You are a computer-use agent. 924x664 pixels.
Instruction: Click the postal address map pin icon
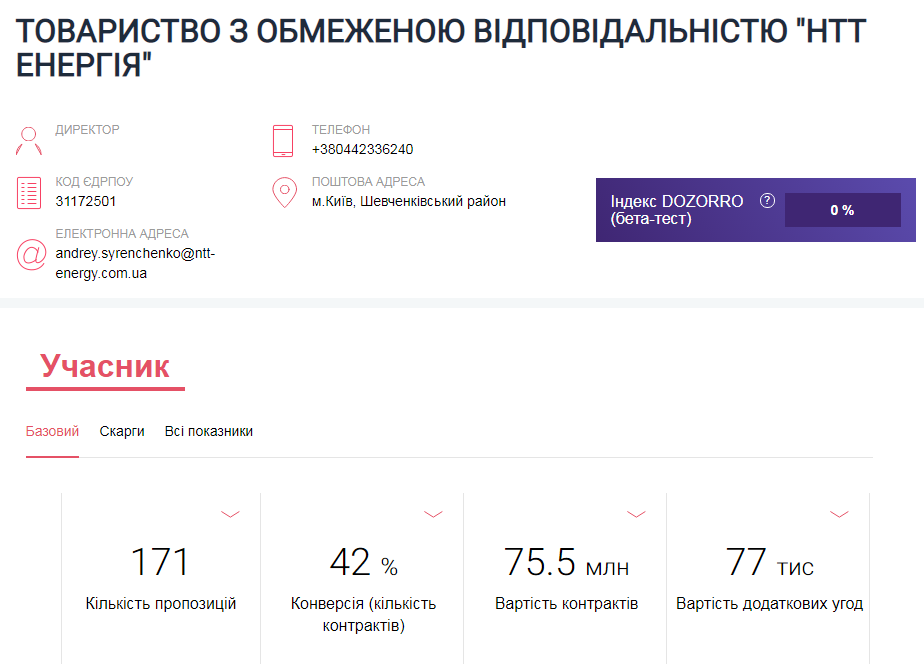pyautogui.click(x=285, y=192)
